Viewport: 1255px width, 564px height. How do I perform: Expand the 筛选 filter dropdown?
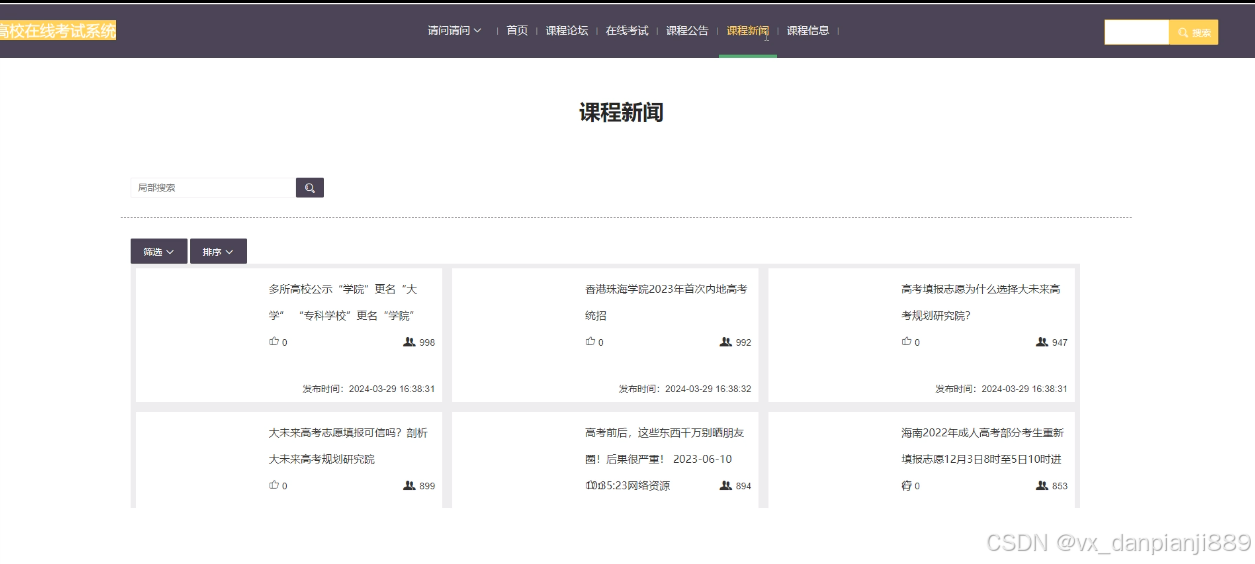tap(159, 252)
